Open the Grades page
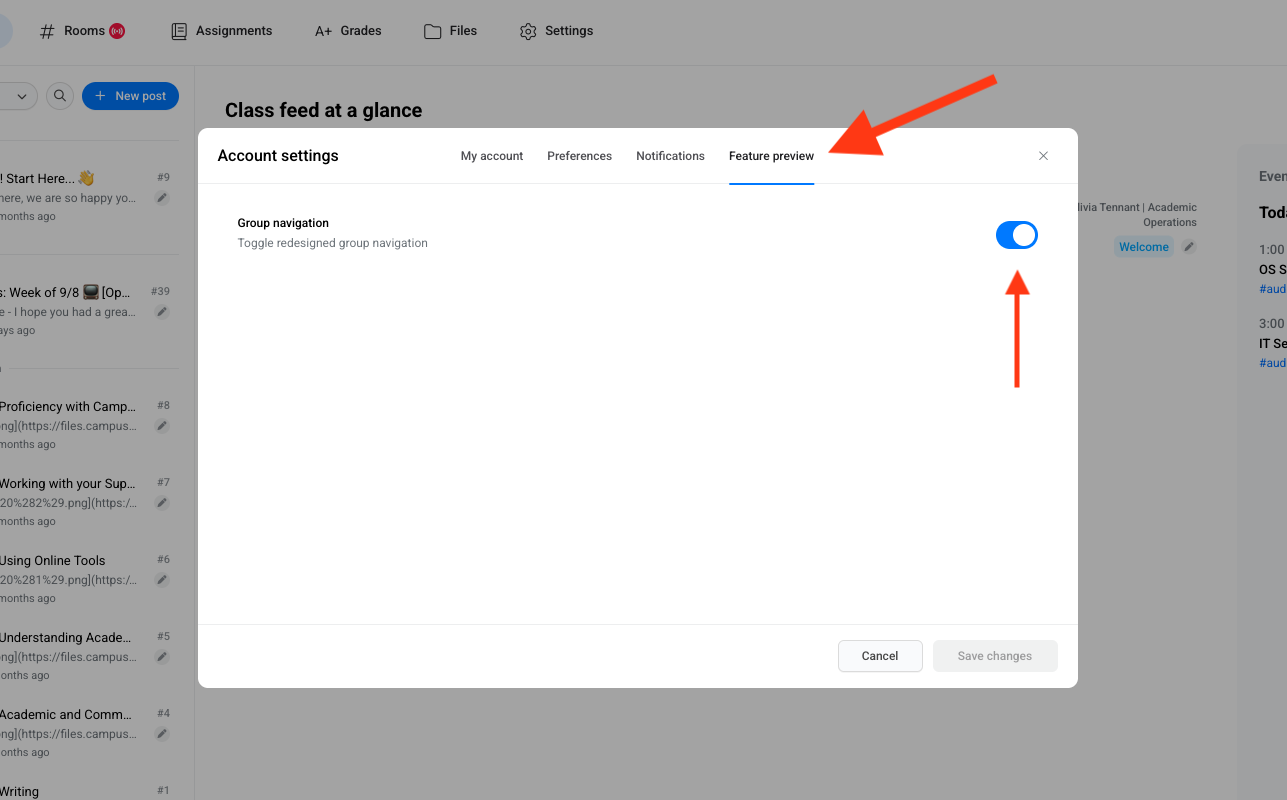 348,31
